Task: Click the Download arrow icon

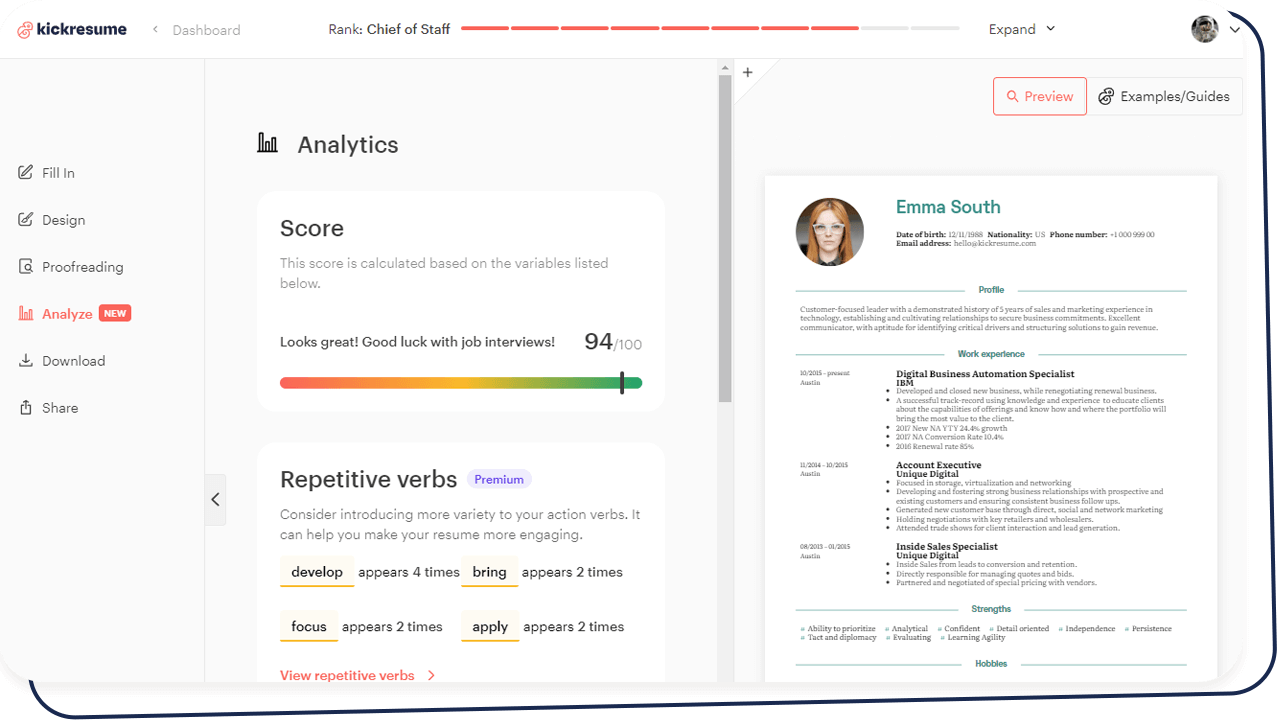Action: (26, 361)
